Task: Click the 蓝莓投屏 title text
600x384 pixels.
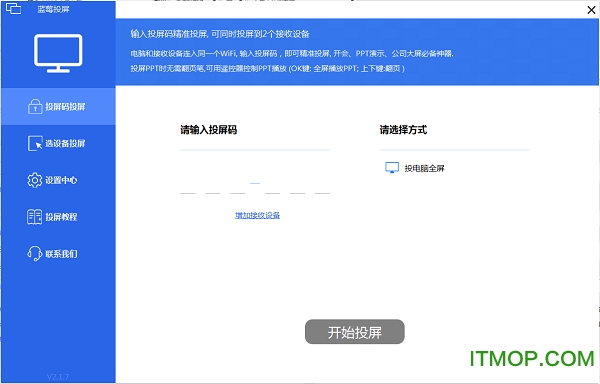Action: (53, 9)
